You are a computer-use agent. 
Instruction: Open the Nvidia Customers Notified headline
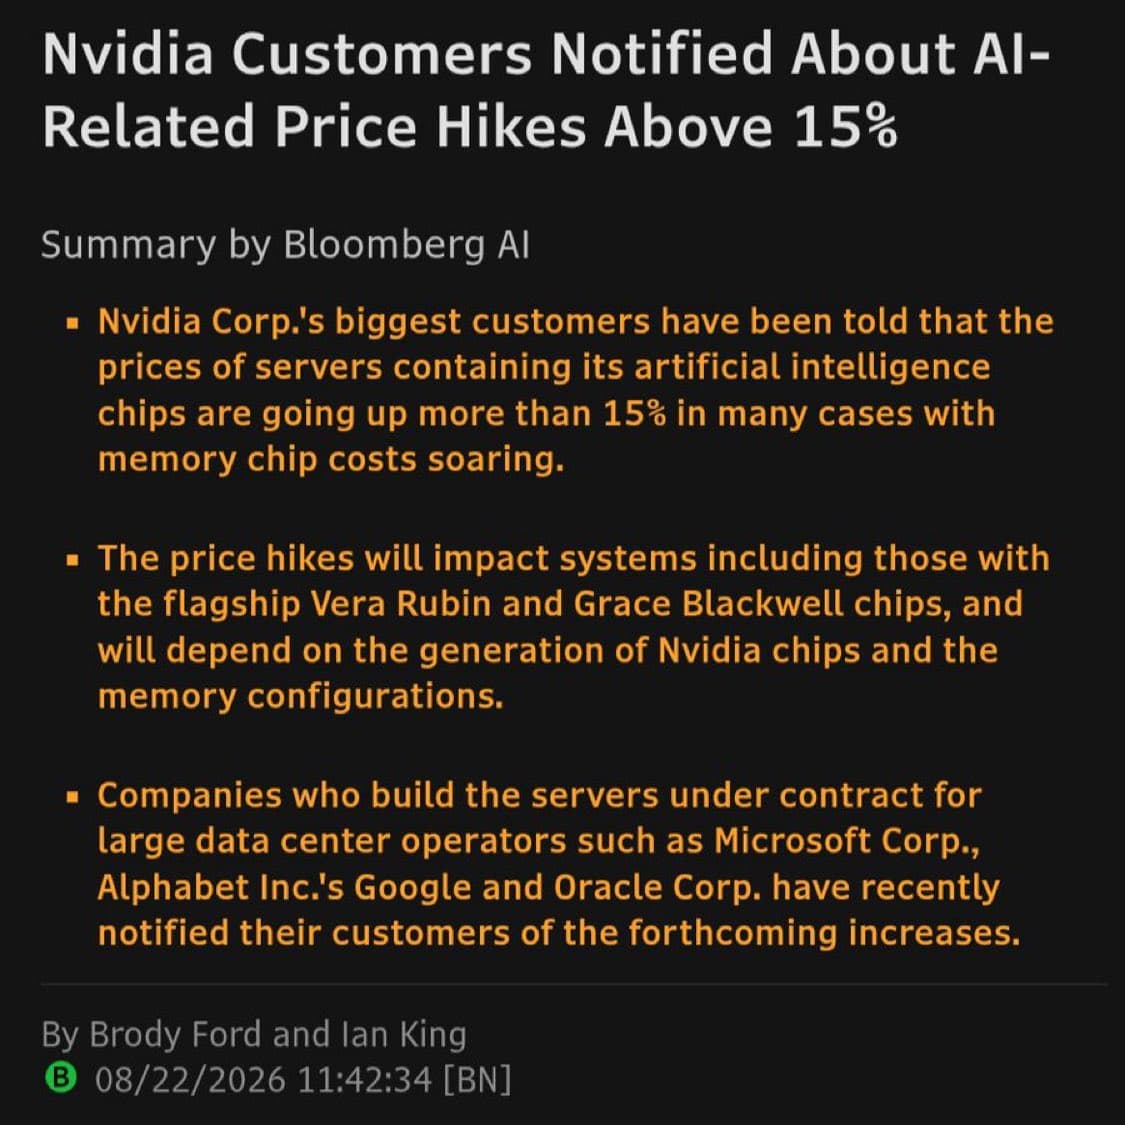pos(545,90)
